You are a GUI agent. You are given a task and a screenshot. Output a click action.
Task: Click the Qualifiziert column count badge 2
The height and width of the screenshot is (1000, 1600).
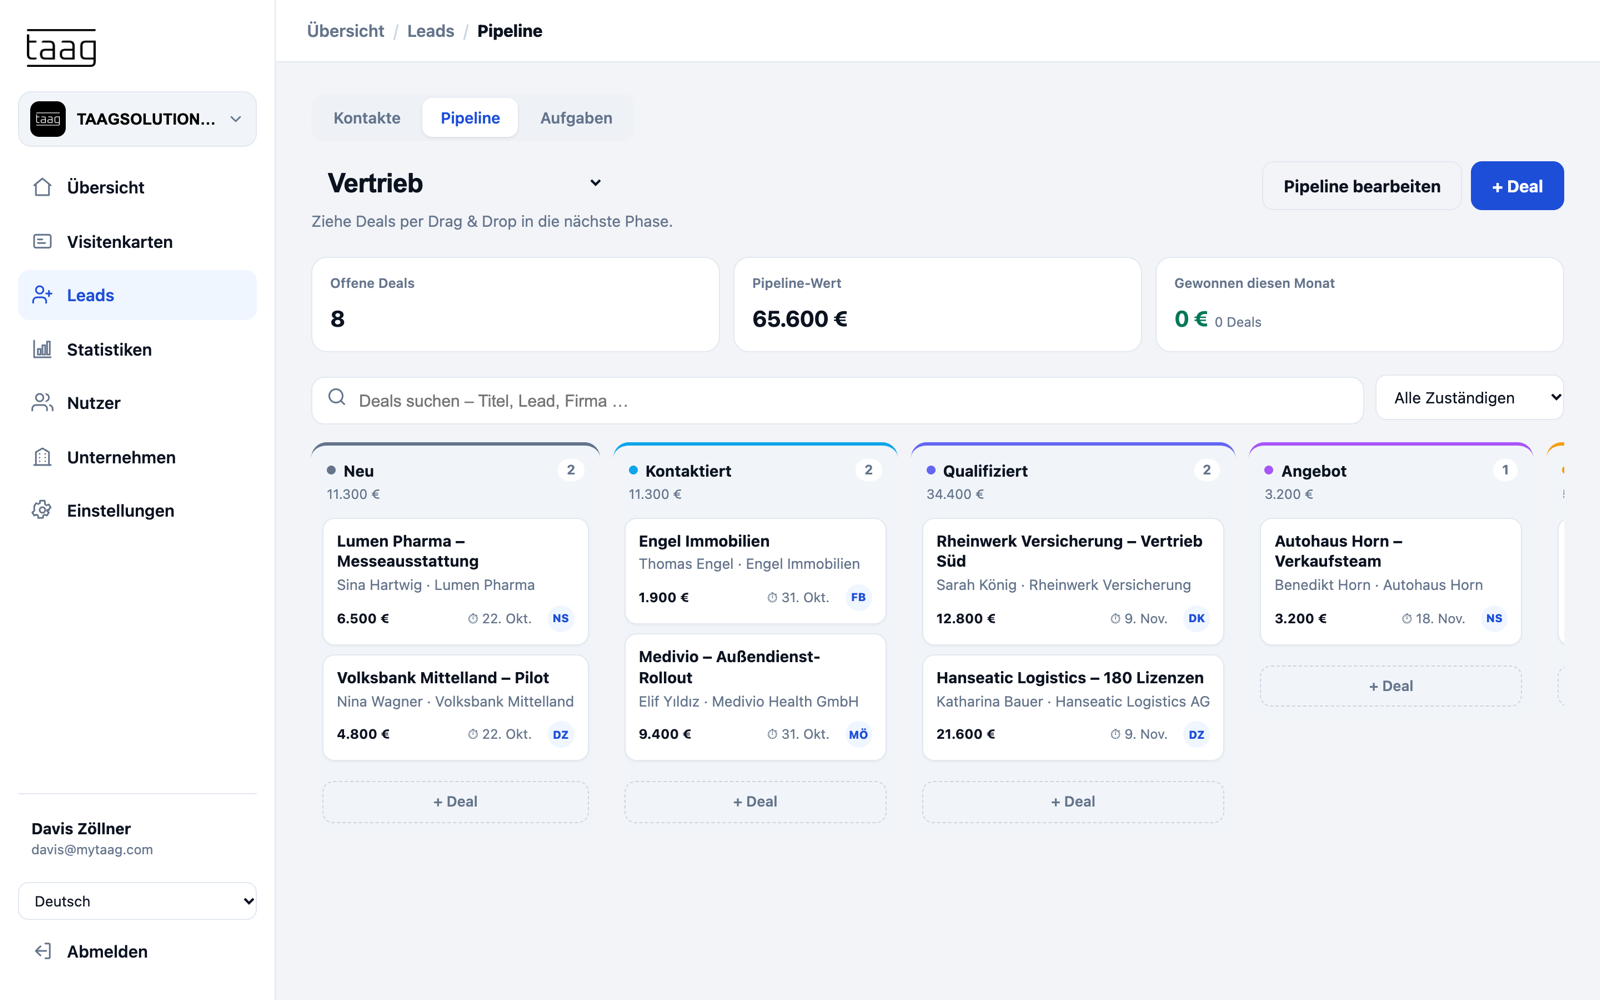[x=1207, y=470]
